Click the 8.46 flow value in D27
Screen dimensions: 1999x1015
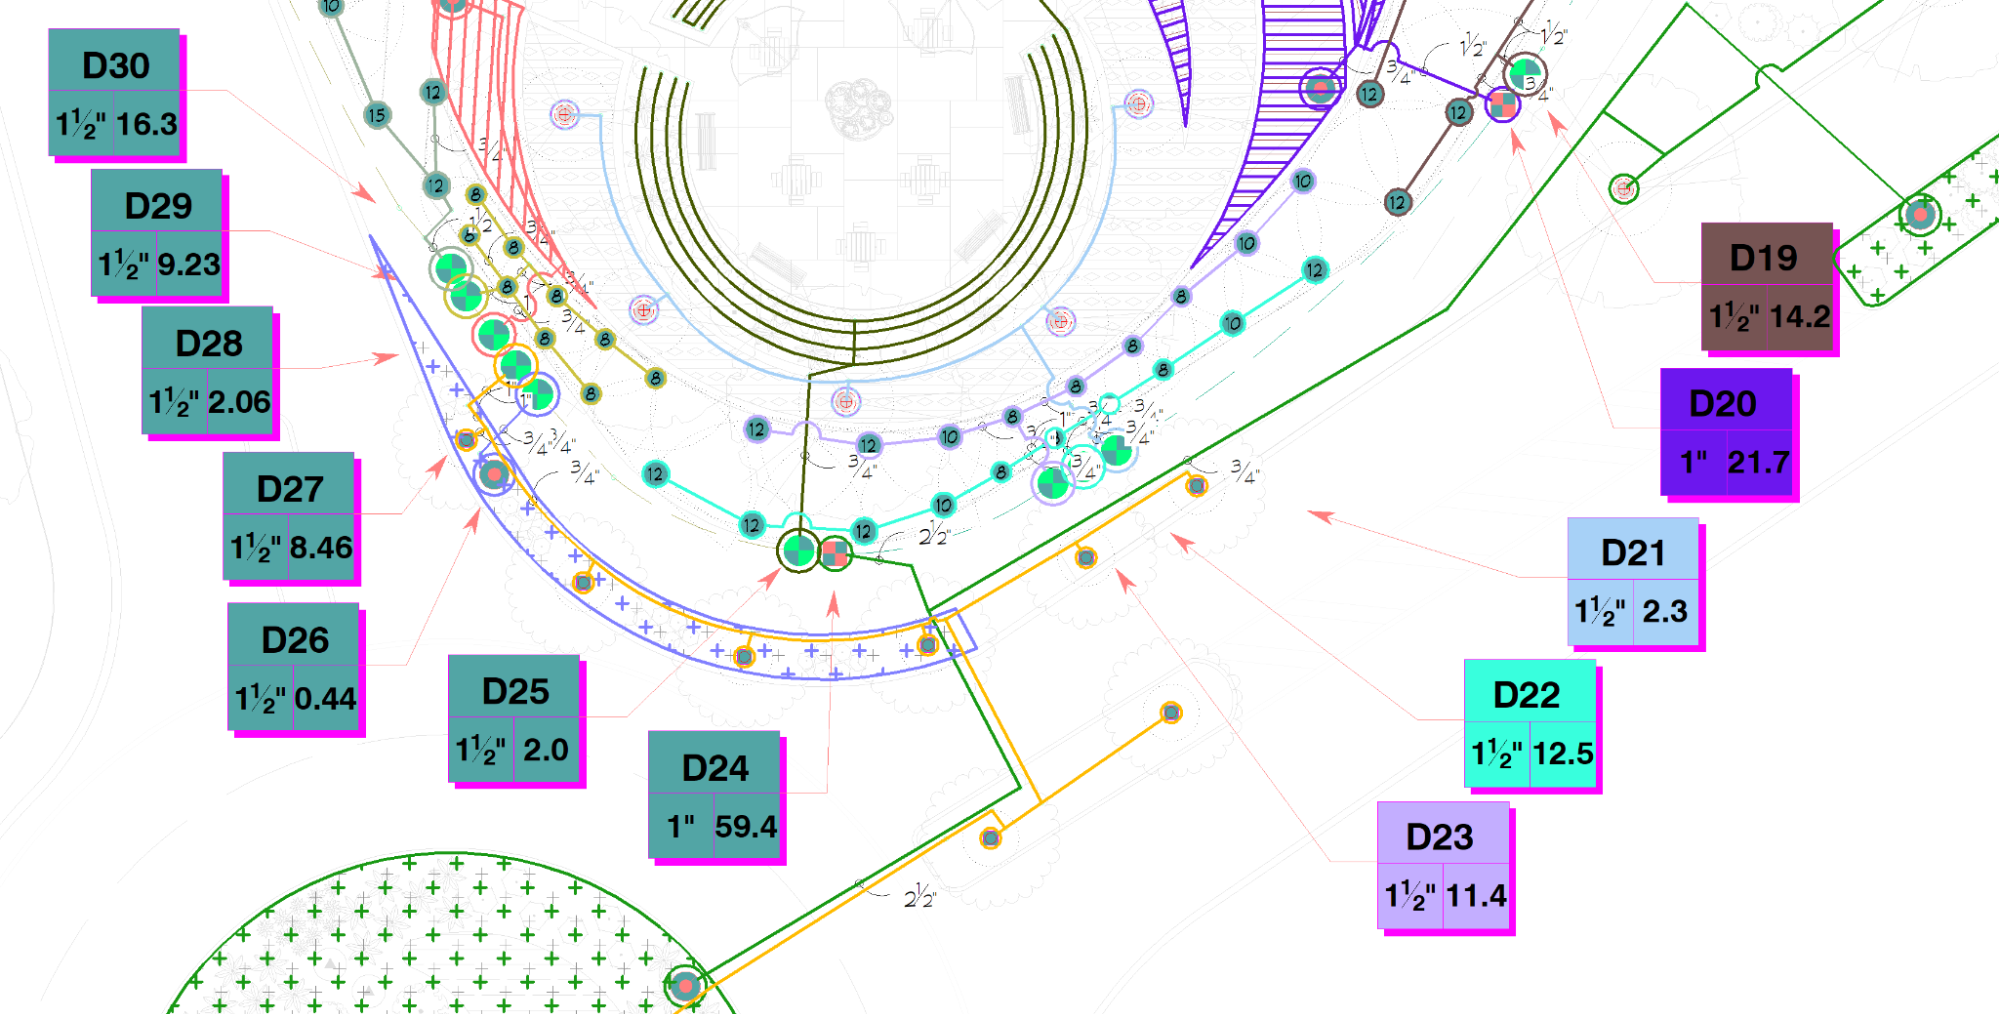[321, 548]
